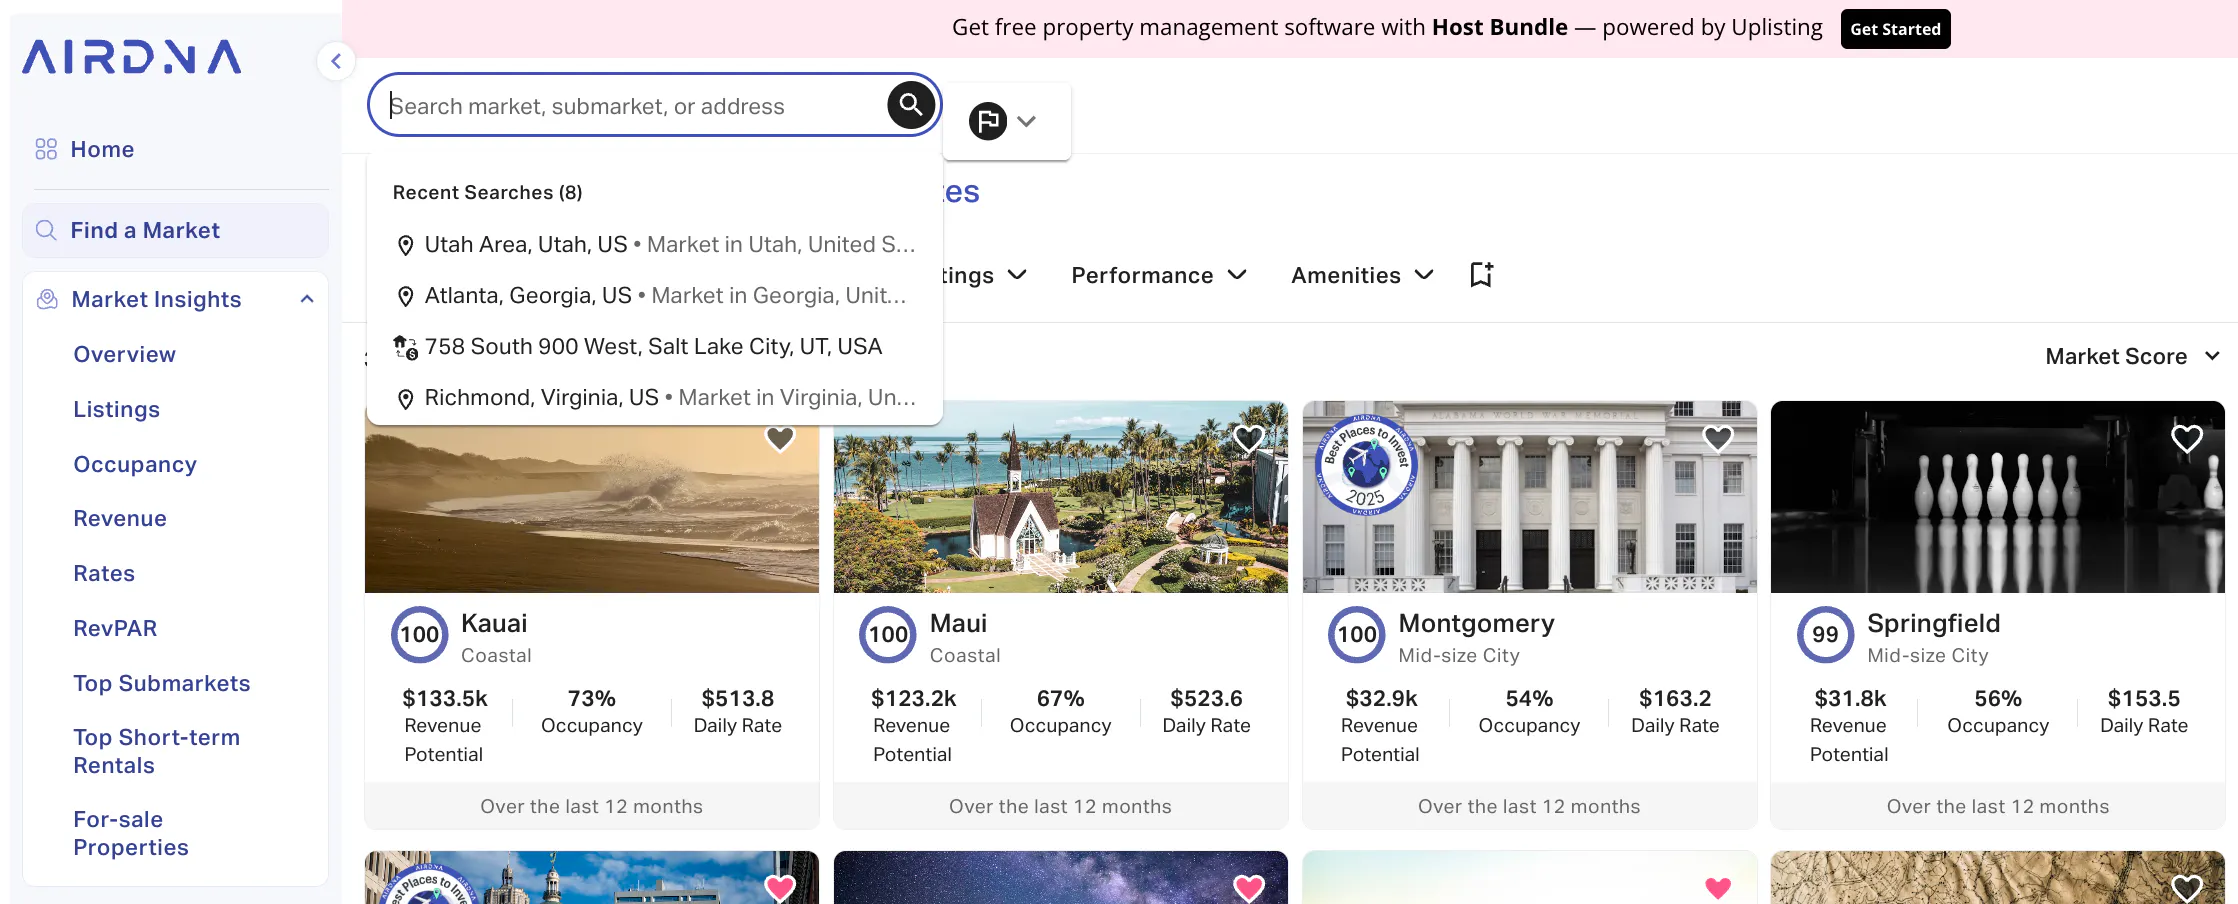Select recent search Richmond, Virginia, US

(655, 398)
